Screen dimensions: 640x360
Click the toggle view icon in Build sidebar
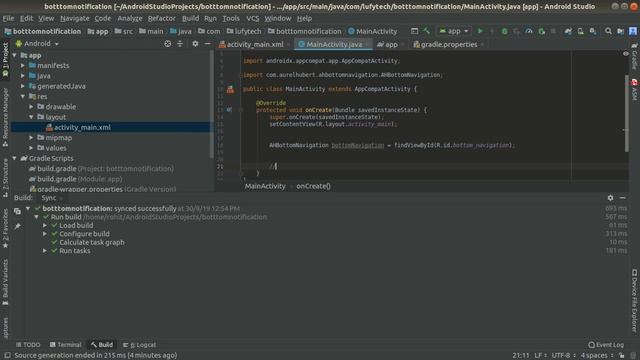click(18, 211)
